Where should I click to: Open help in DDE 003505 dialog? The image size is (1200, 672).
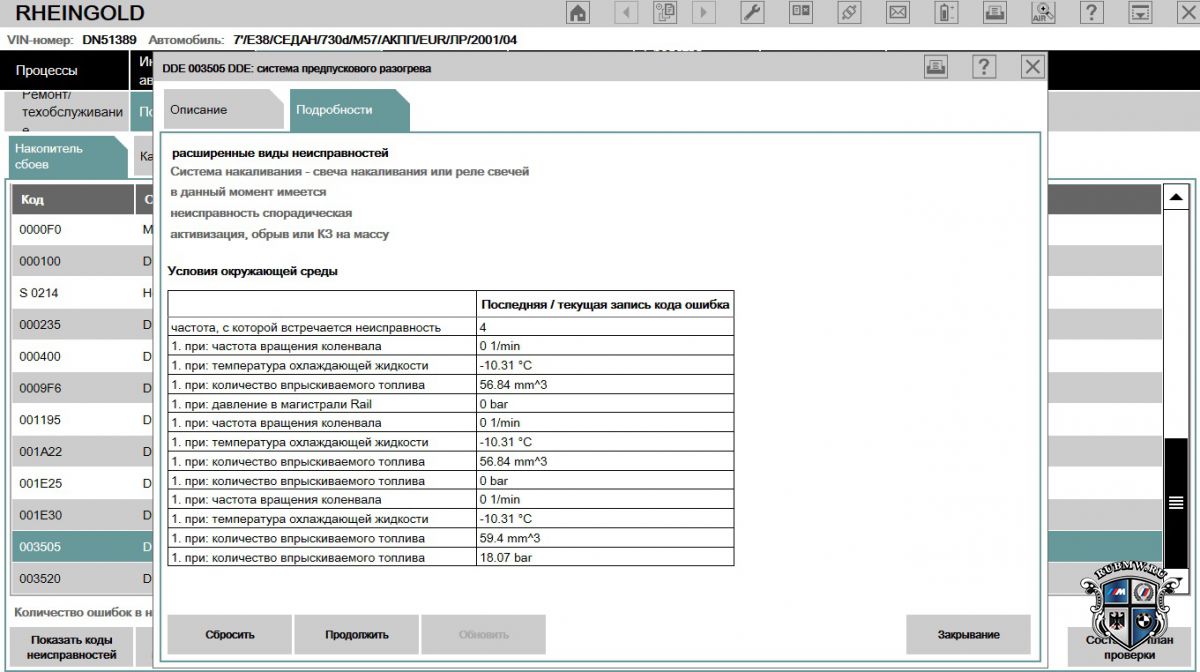point(984,67)
